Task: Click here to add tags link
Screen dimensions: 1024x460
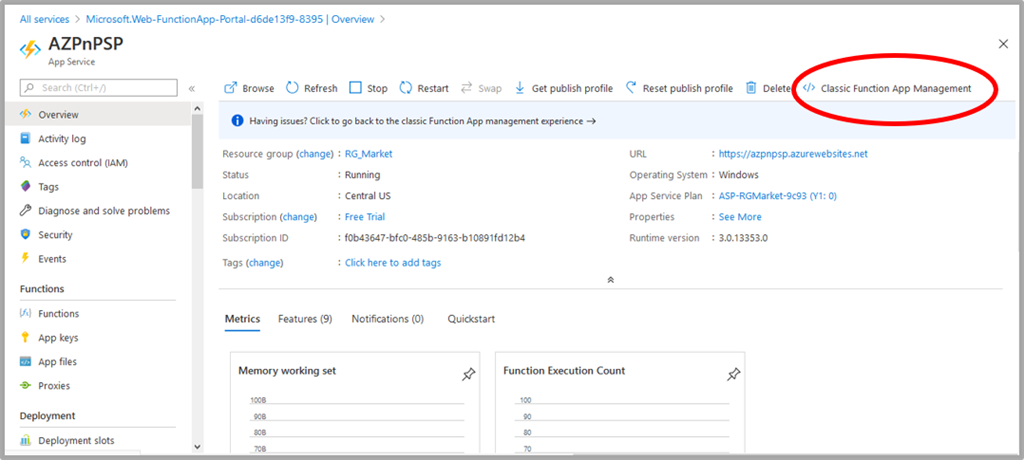Action: (392, 263)
